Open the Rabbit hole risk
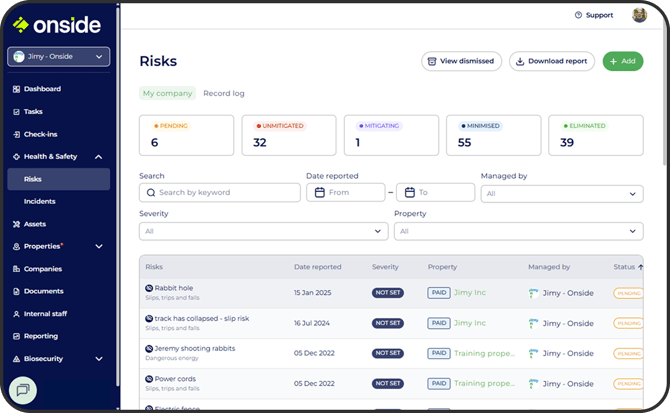 (x=173, y=288)
